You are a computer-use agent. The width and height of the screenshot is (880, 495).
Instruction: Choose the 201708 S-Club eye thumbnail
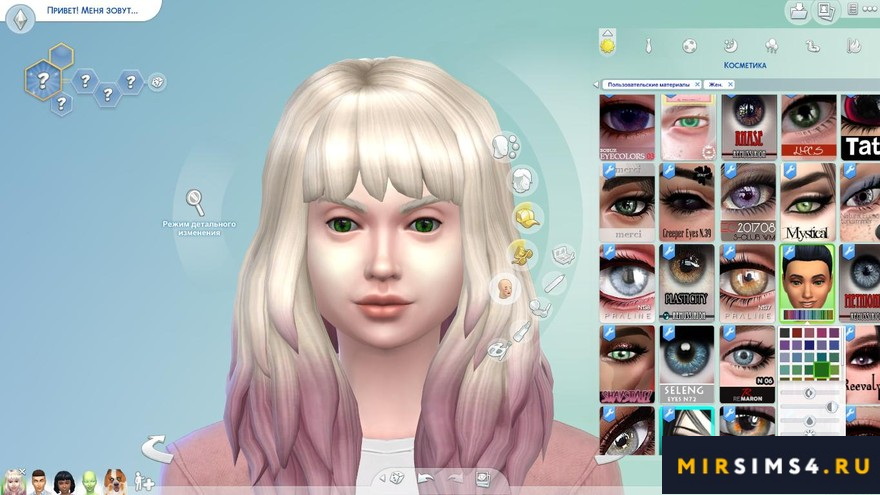point(748,202)
